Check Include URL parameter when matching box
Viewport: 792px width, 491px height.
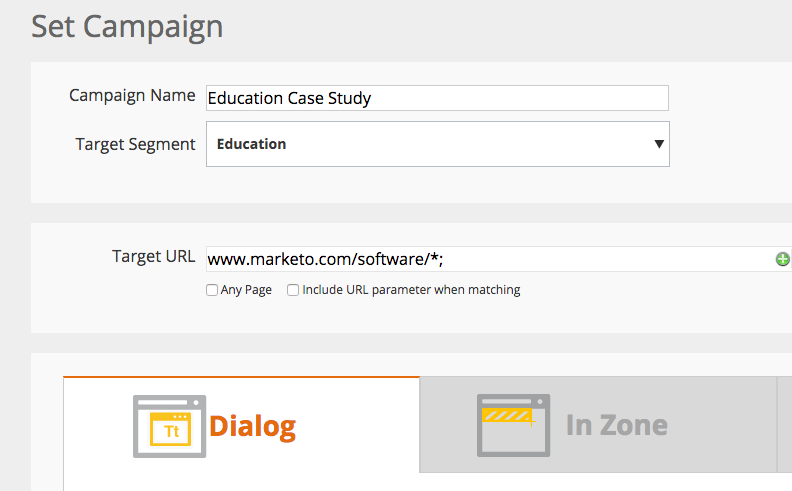click(293, 290)
